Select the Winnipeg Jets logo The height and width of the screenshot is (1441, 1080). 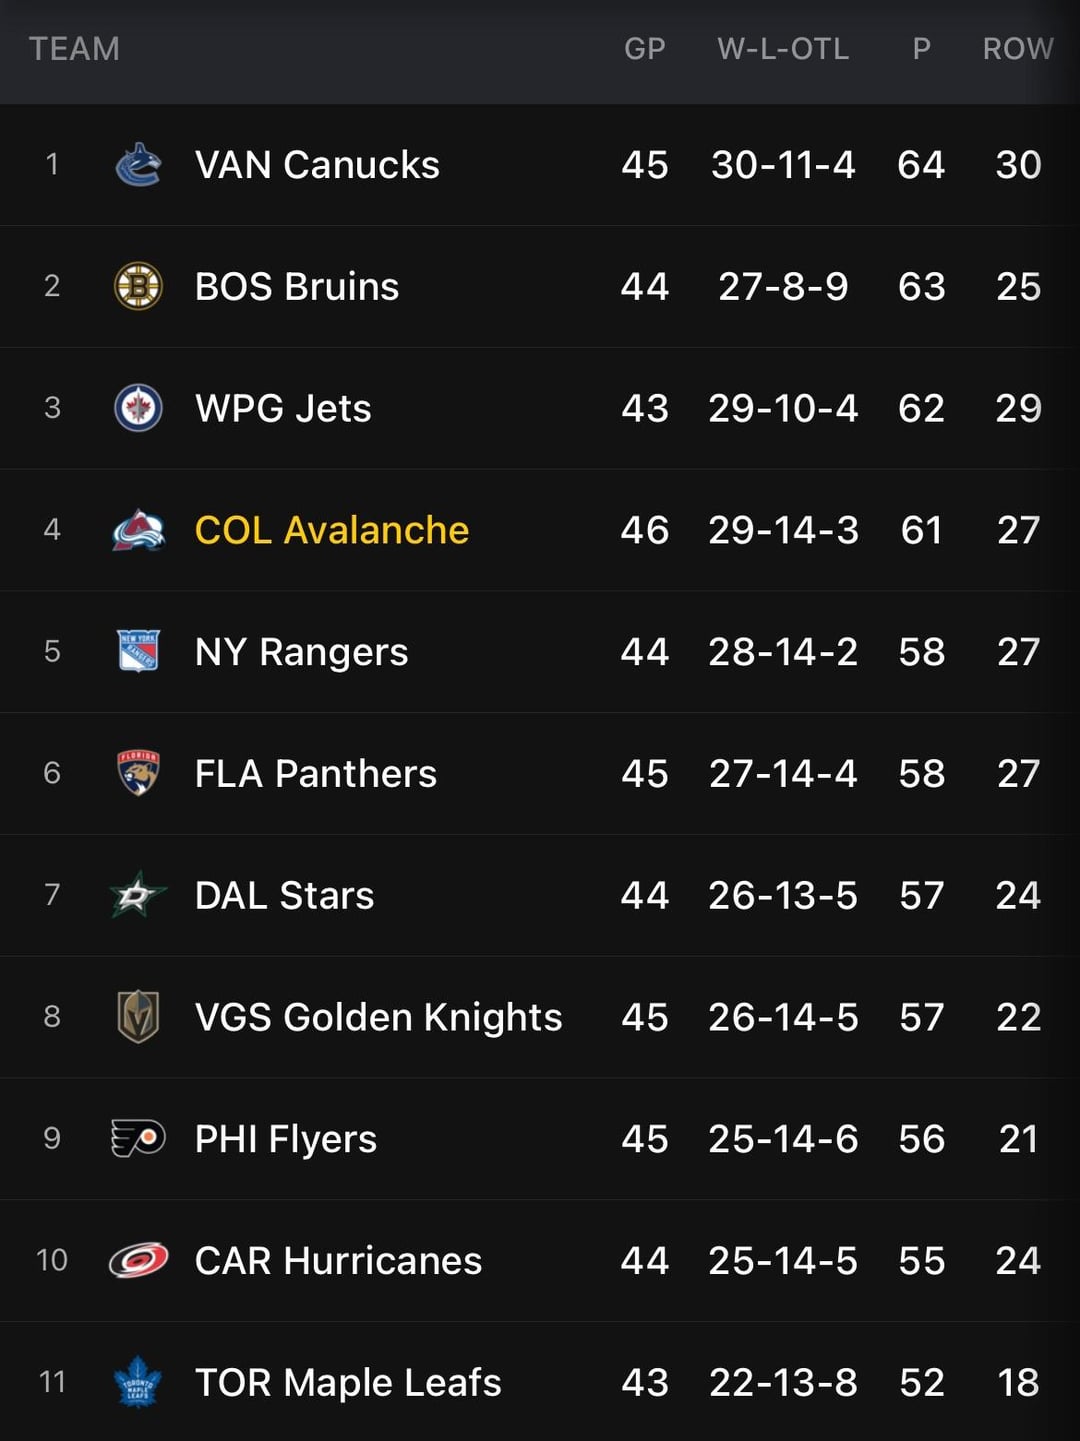(138, 408)
